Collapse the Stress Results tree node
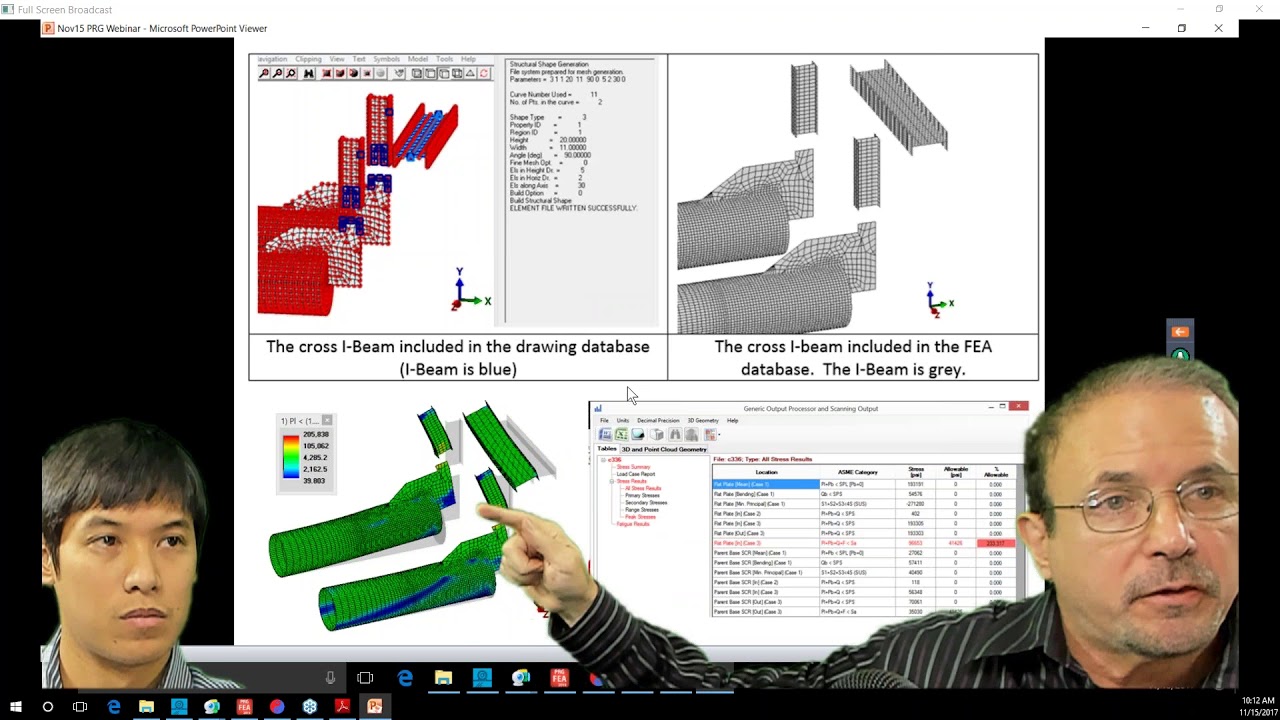The height and width of the screenshot is (720, 1280). 612,481
